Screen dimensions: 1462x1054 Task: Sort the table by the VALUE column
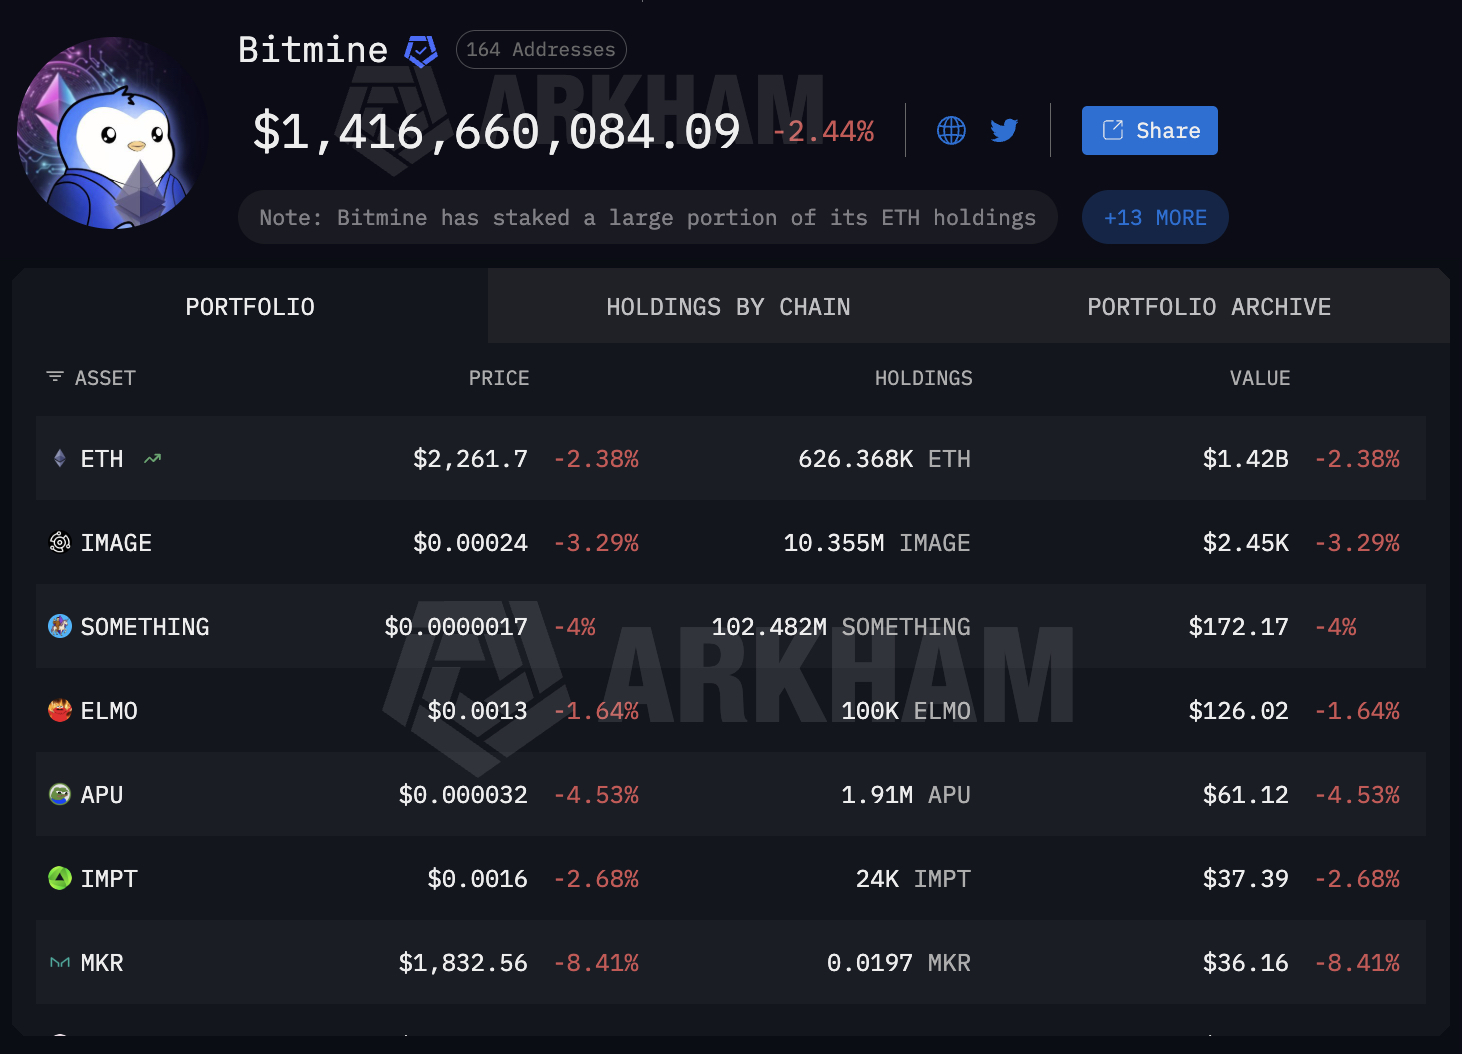tap(1260, 377)
